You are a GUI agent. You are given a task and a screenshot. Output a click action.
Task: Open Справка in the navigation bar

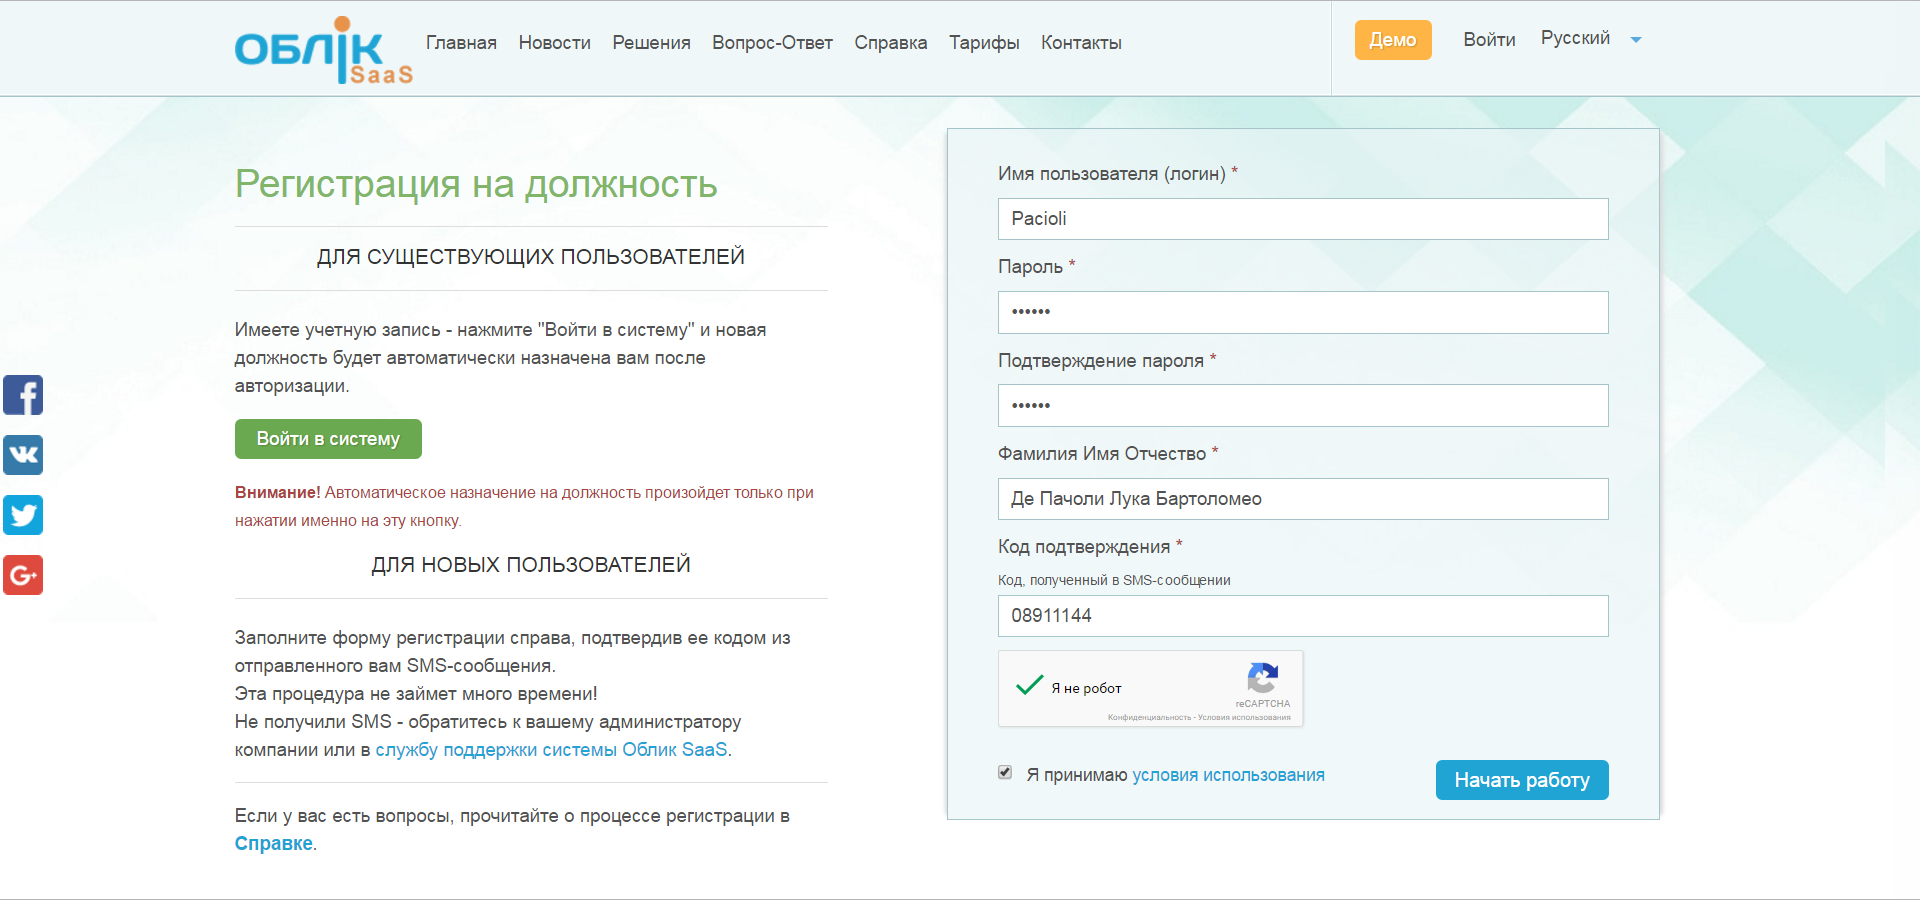890,43
